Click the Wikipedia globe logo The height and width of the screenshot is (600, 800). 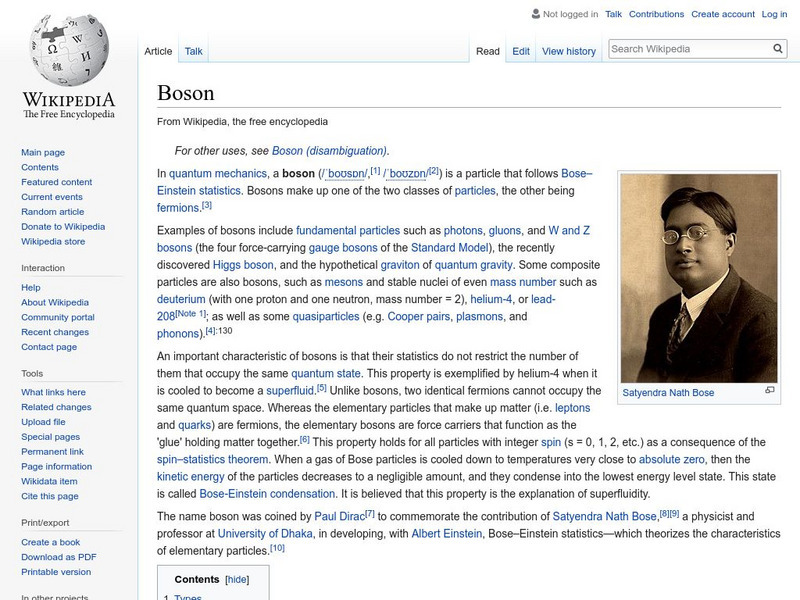[x=68, y=50]
